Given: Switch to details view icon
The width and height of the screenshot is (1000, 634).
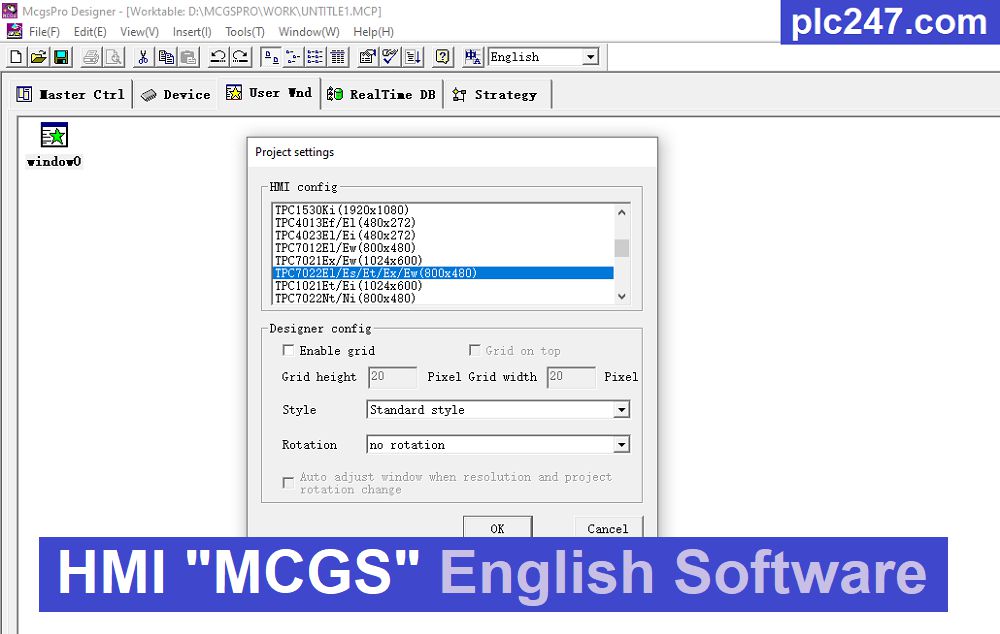Looking at the screenshot, I should coord(338,57).
